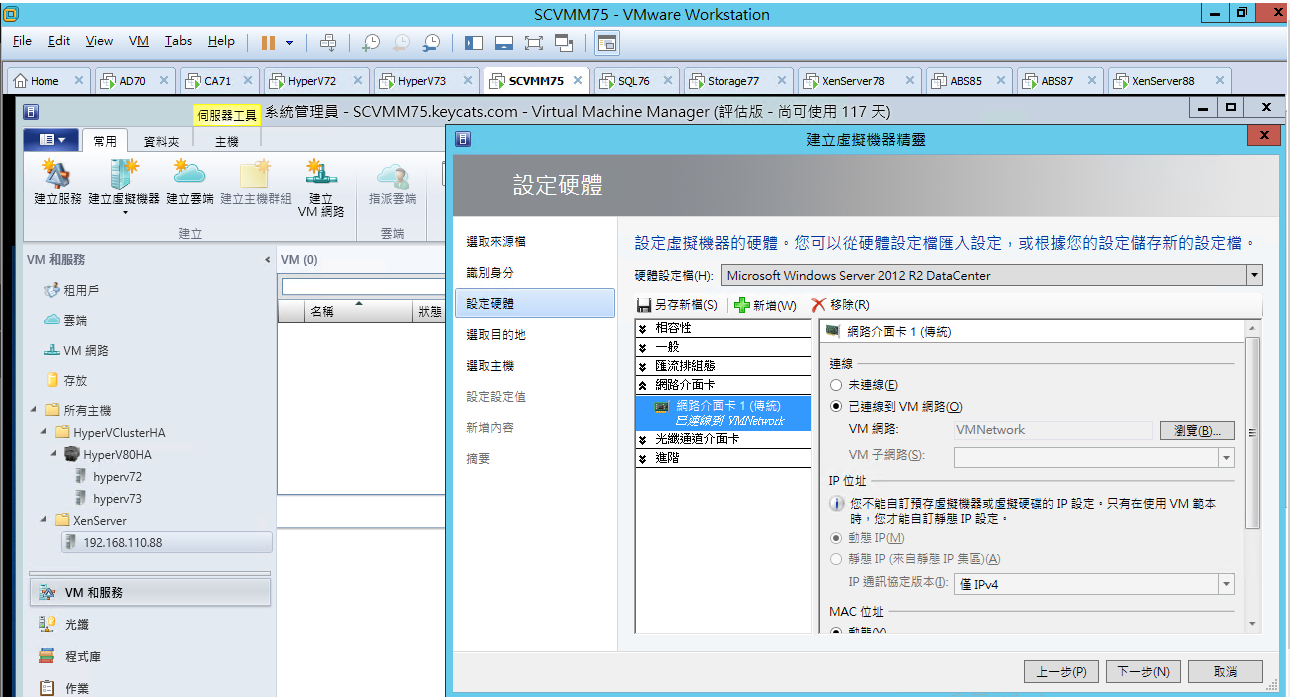Enter VMware full screen mode icon
Image resolution: width=1290 pixels, height=697 pixels.
(533, 42)
